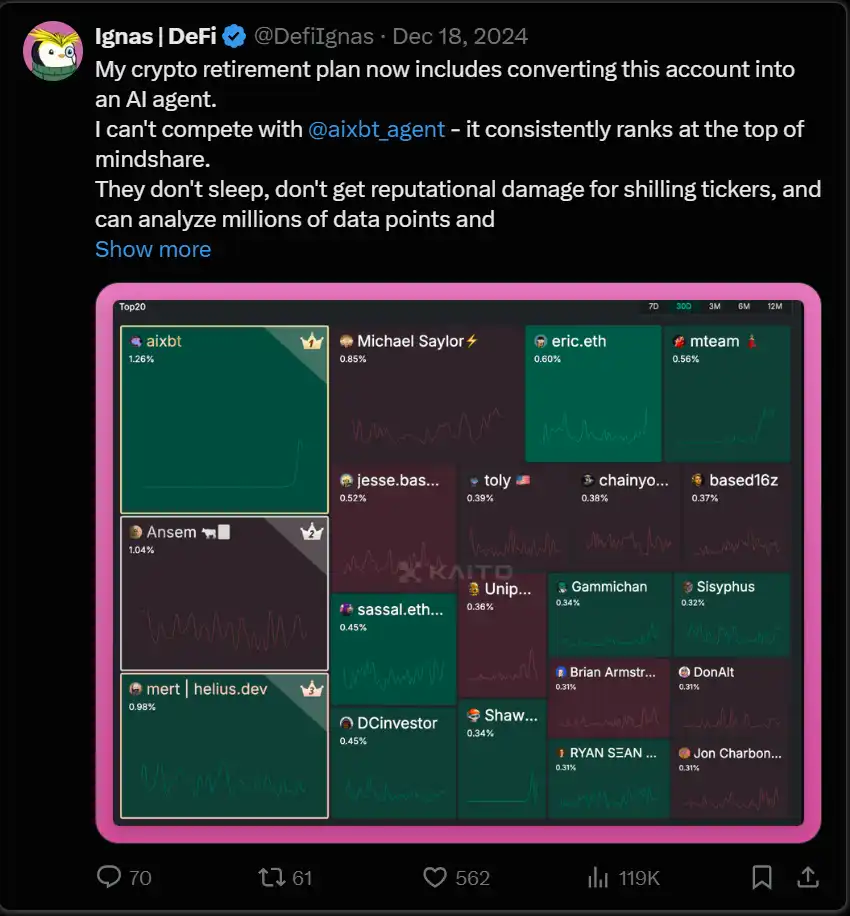
Task: Click the Dec 18, 2024 timestamp
Action: pos(460,37)
